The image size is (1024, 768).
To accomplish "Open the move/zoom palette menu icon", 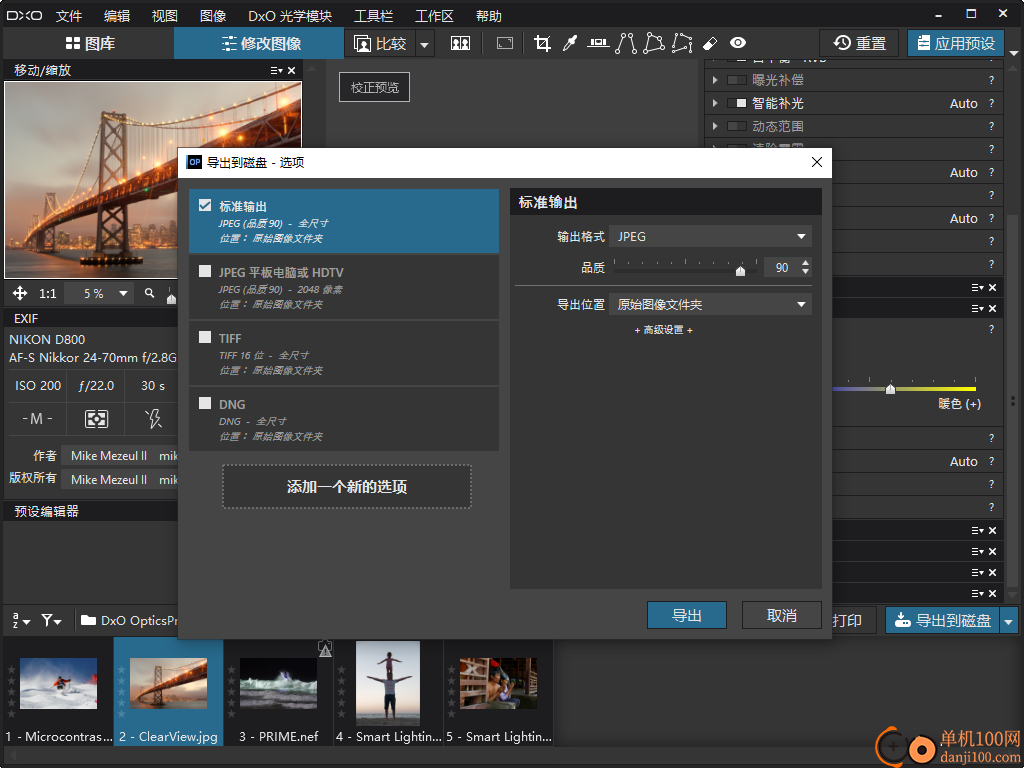I will point(276,71).
